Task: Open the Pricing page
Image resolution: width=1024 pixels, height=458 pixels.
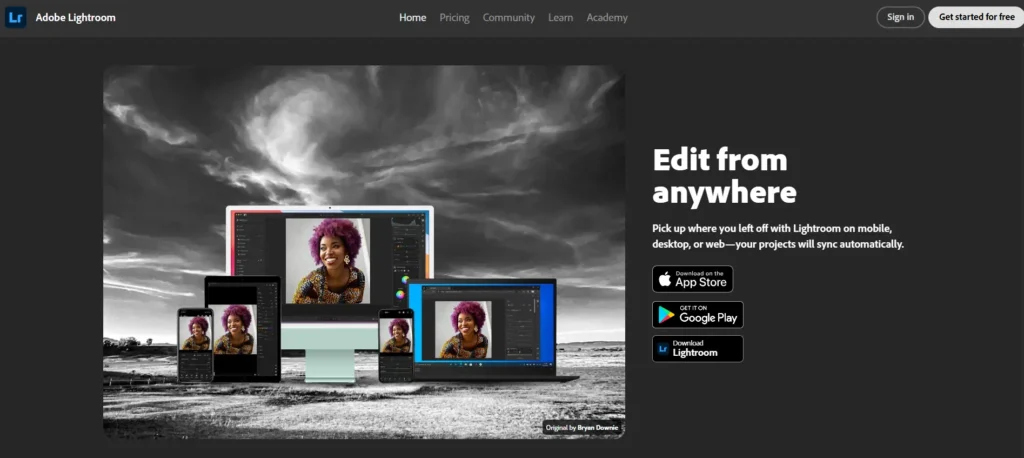Action: (455, 18)
